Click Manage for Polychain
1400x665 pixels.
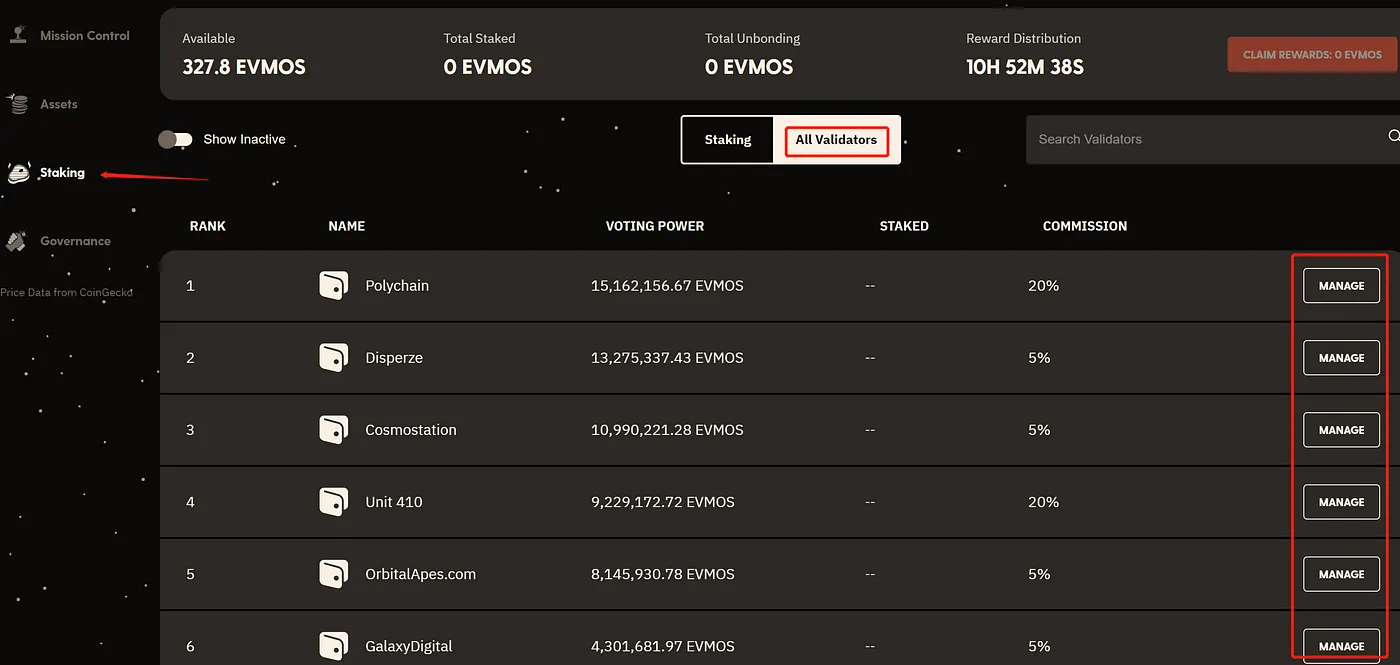click(x=1341, y=286)
